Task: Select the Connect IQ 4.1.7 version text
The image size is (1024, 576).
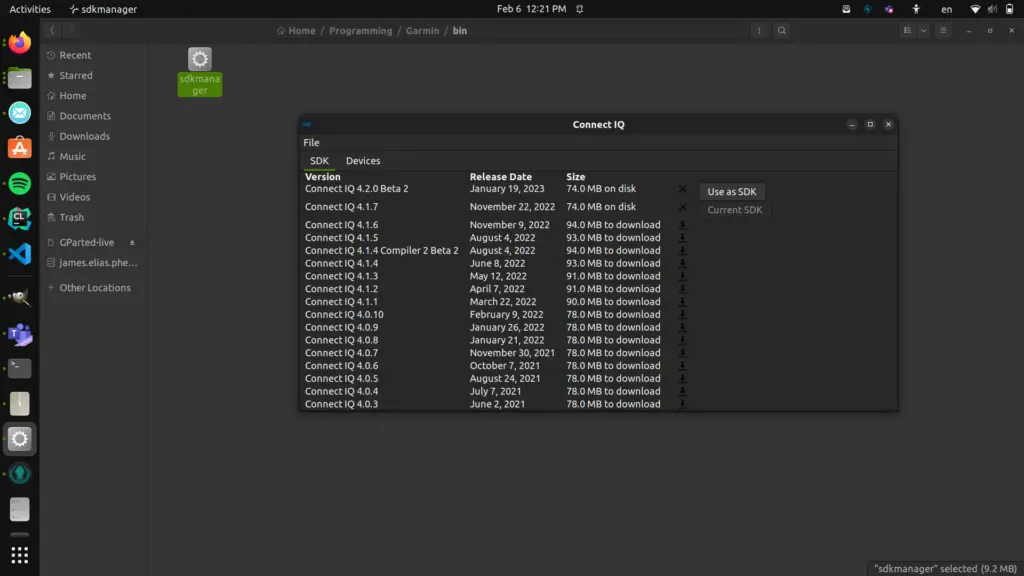Action: 341,207
